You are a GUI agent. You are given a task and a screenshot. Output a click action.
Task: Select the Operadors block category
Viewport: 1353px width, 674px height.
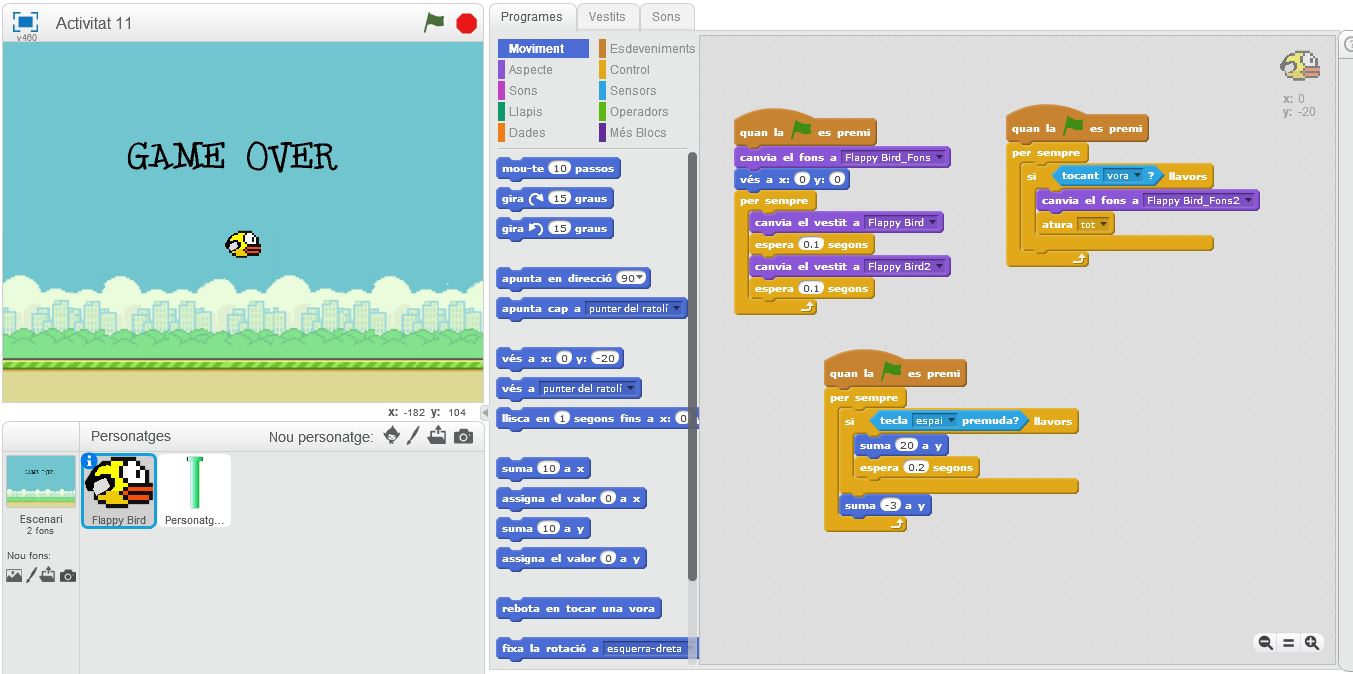click(x=639, y=112)
